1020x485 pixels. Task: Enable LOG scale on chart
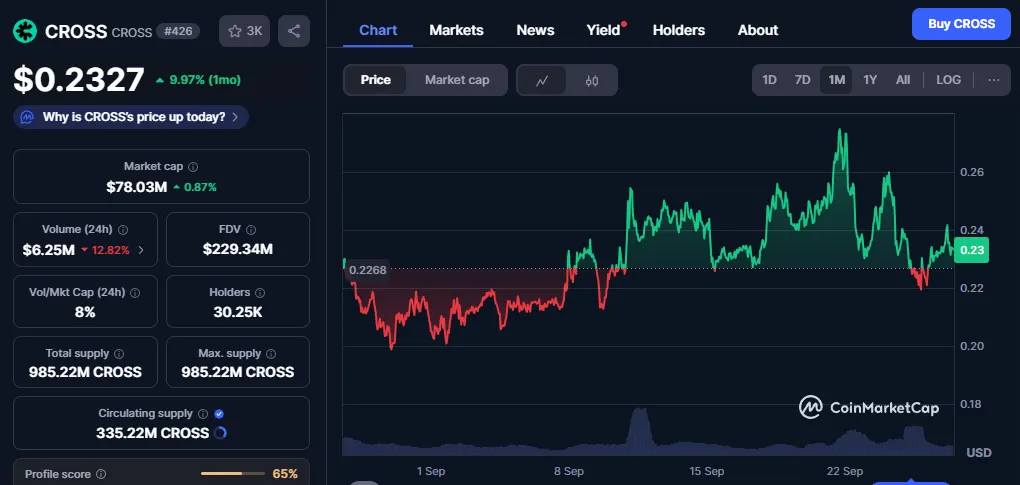(x=948, y=80)
